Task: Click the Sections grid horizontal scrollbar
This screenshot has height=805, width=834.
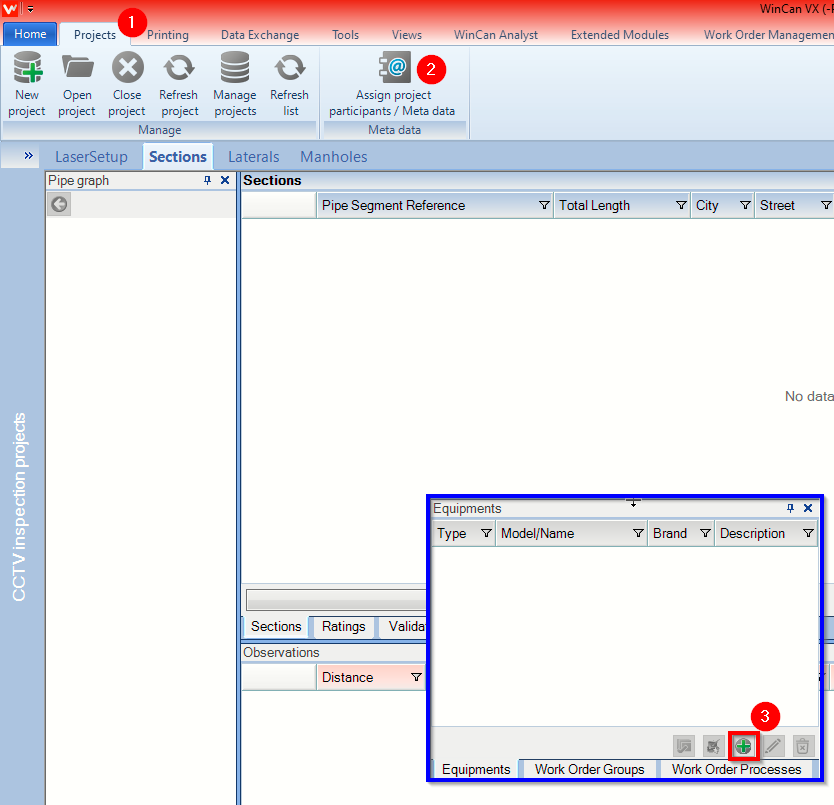Action: (336, 600)
